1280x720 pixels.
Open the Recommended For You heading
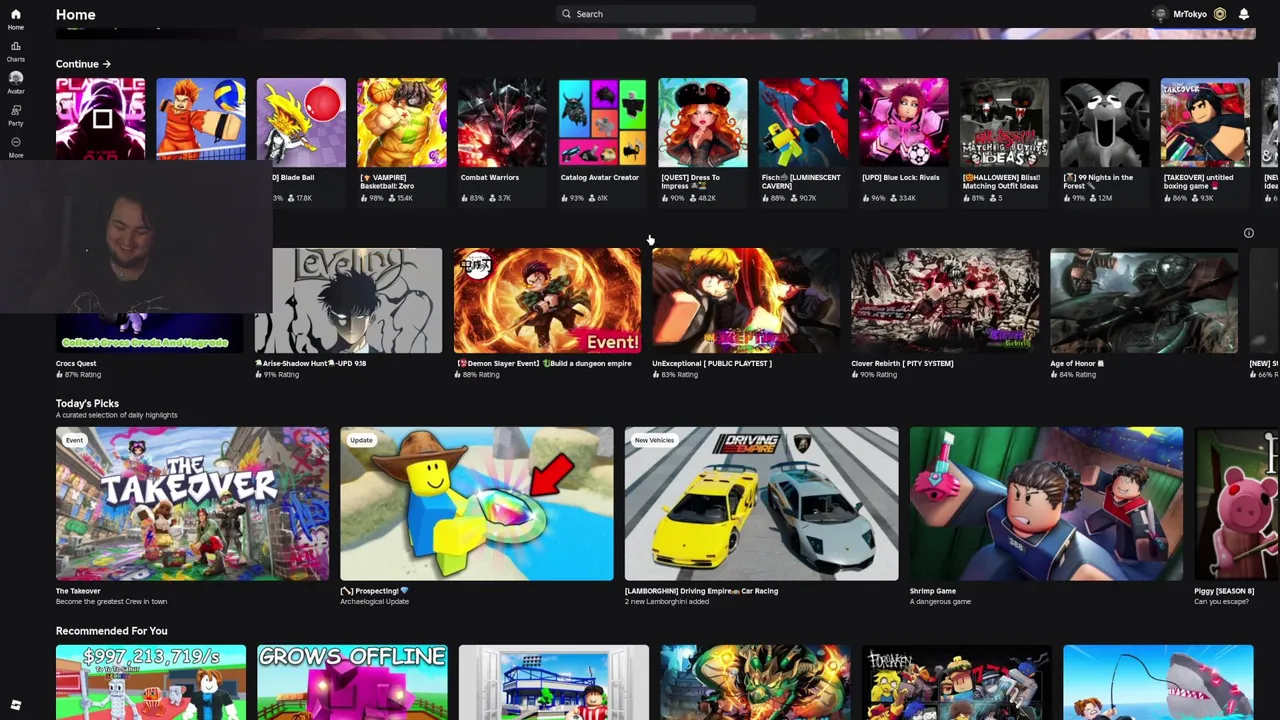(111, 631)
